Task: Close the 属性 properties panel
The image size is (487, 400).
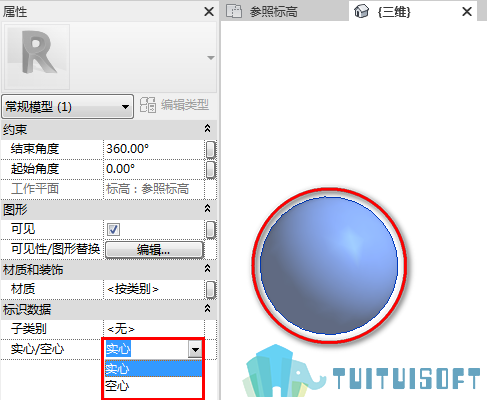Action: point(209,12)
